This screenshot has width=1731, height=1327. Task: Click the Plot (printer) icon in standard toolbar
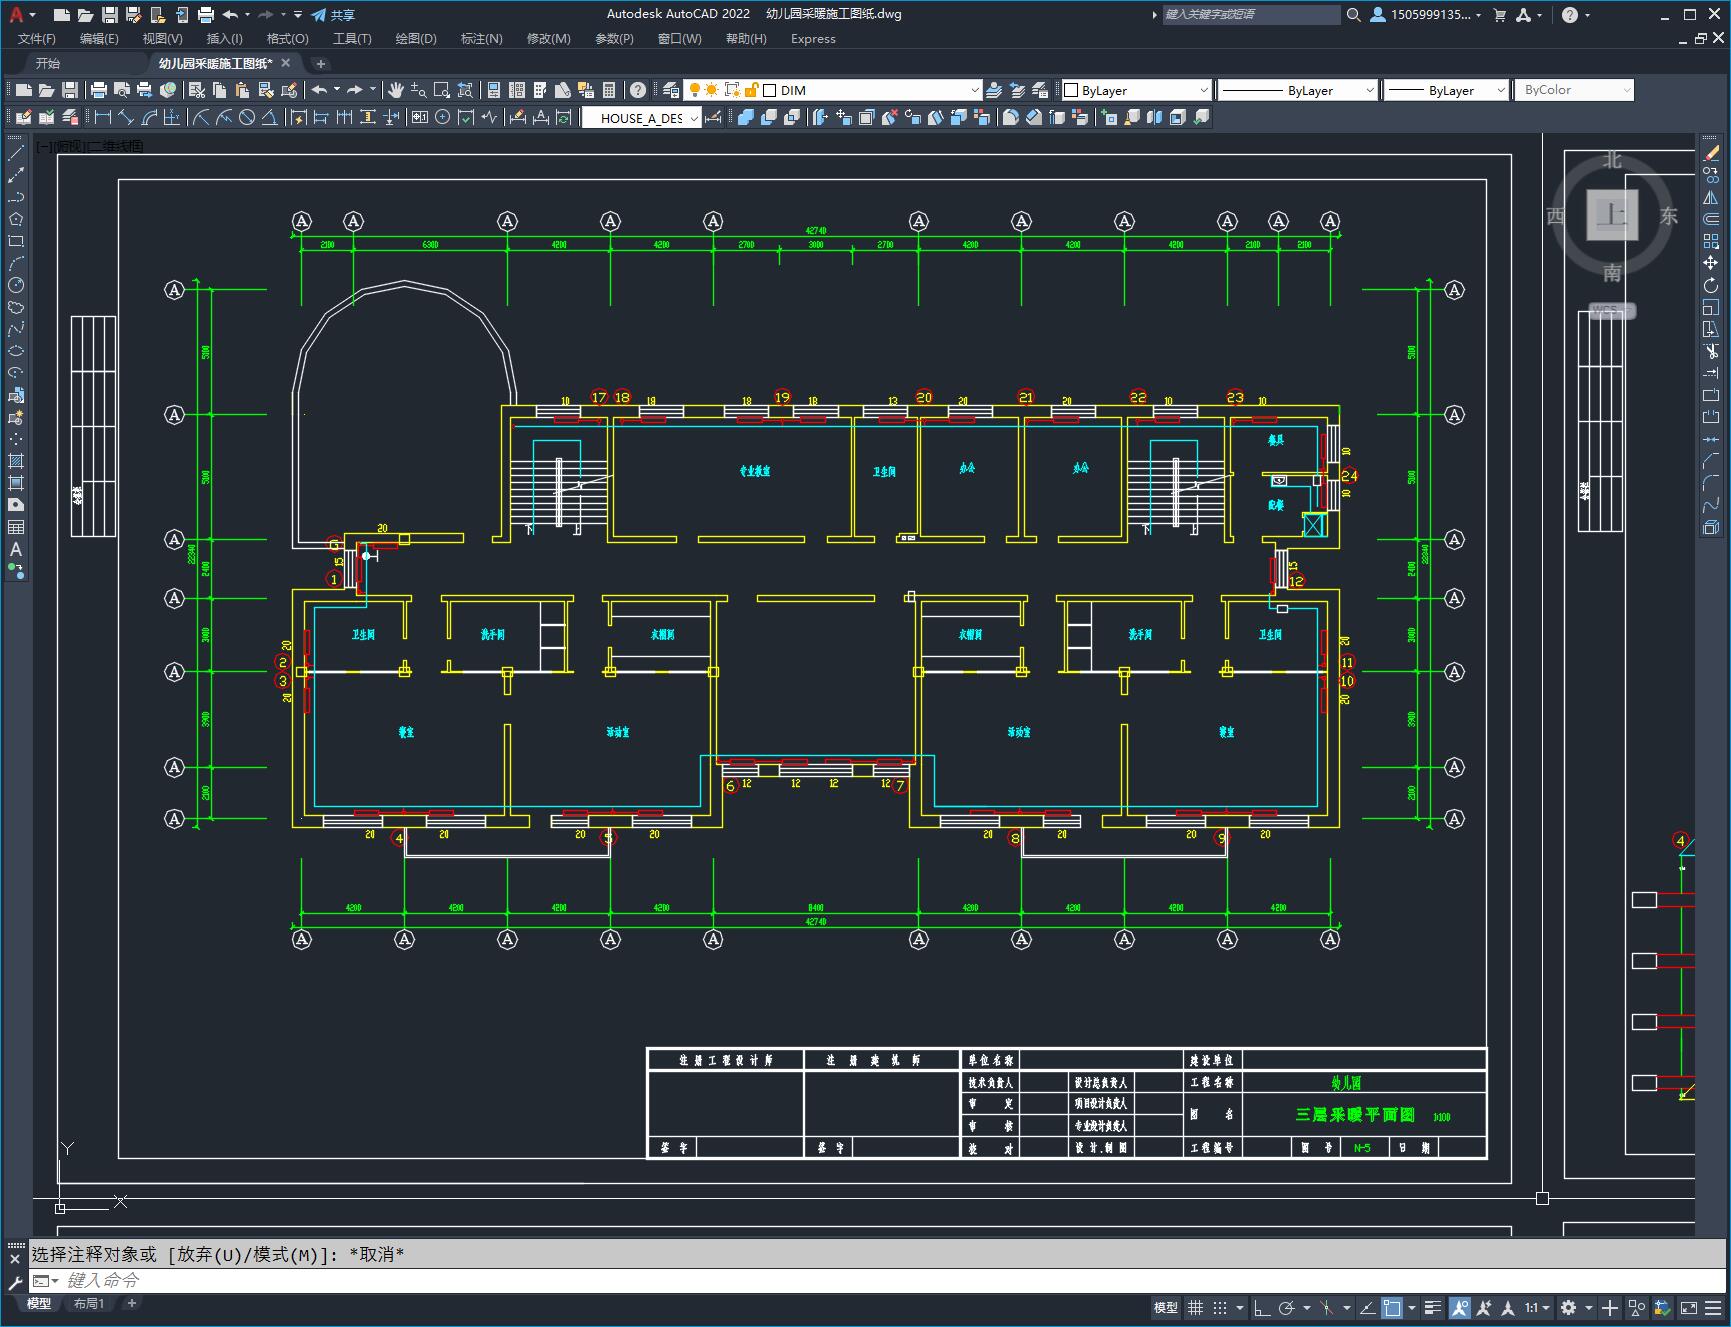[x=99, y=90]
